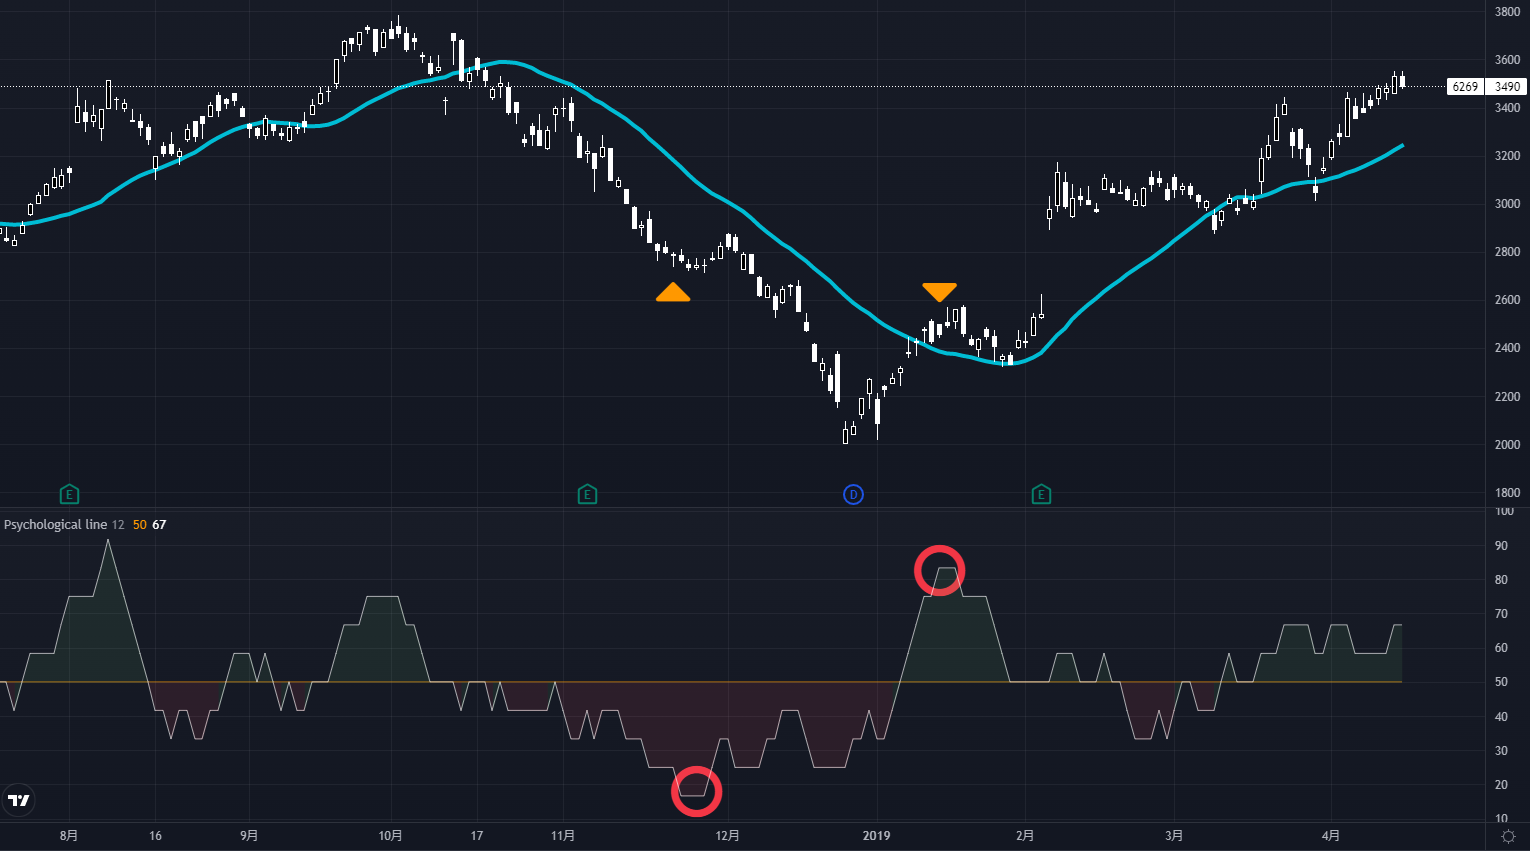Click the indicator length value 12

[118, 525]
